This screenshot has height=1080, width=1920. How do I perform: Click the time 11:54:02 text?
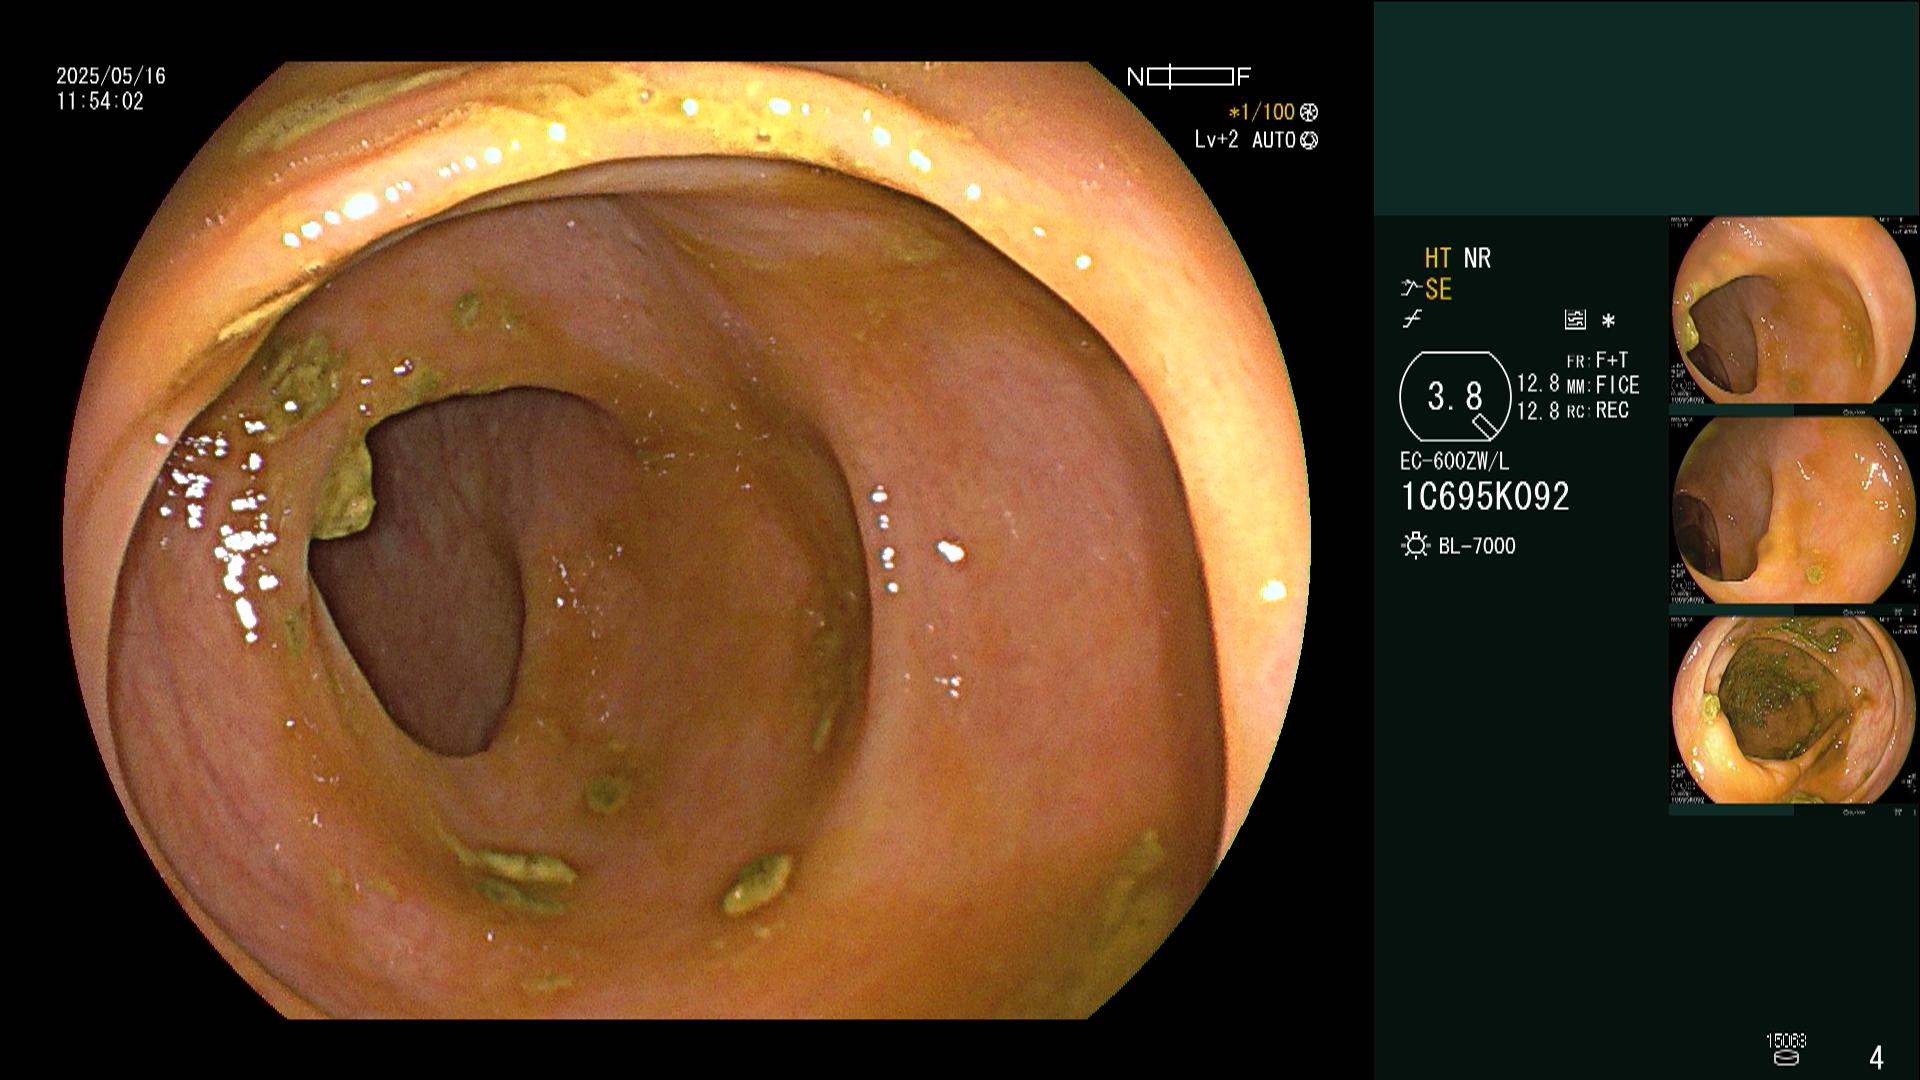click(x=100, y=102)
